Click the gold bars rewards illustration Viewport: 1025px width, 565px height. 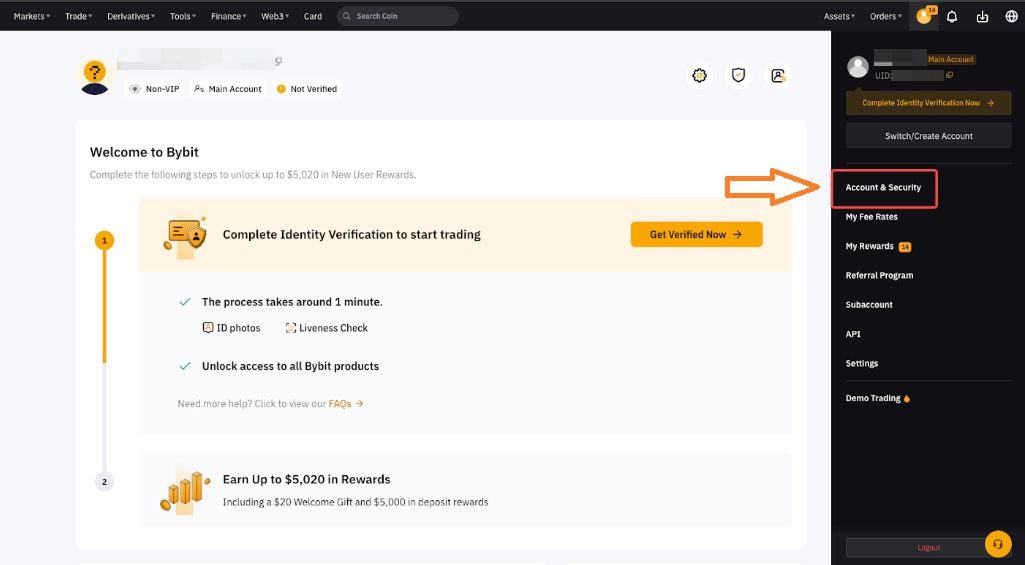pyautogui.click(x=184, y=490)
